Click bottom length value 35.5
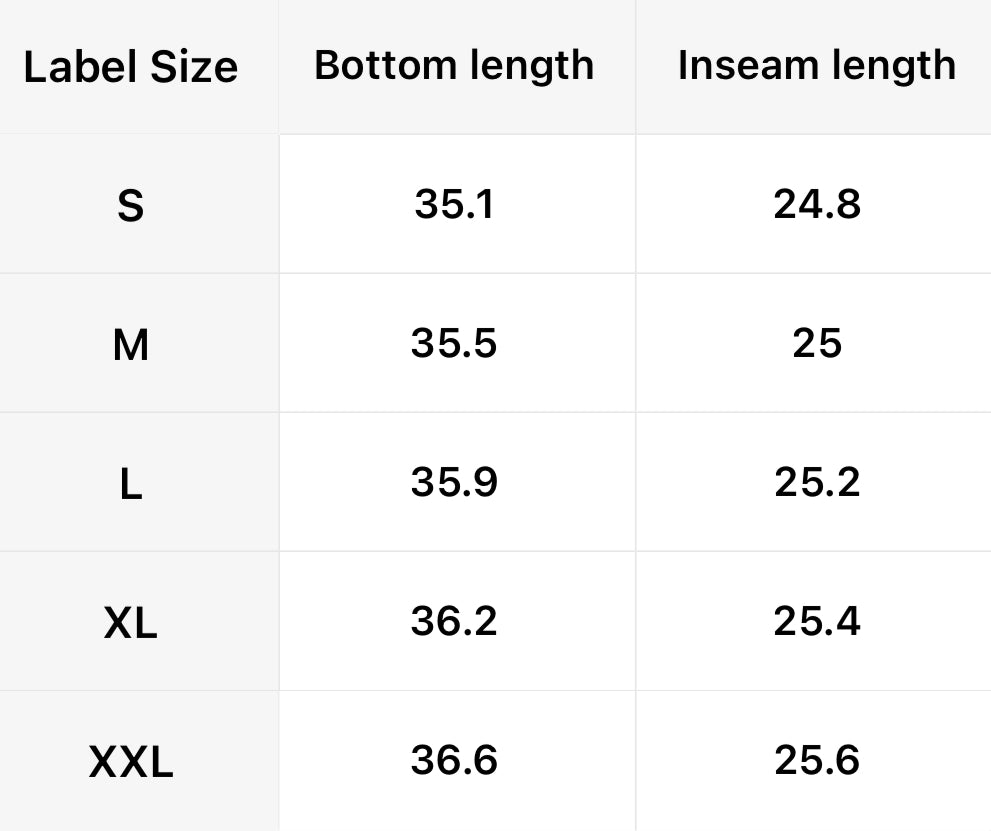 coord(454,343)
